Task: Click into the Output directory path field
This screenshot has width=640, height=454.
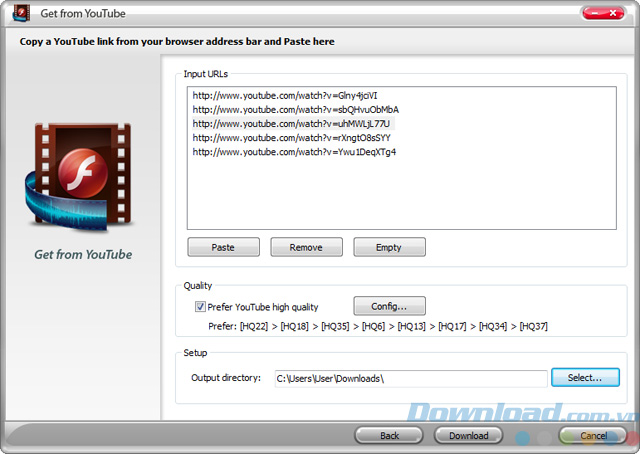Action: point(411,378)
